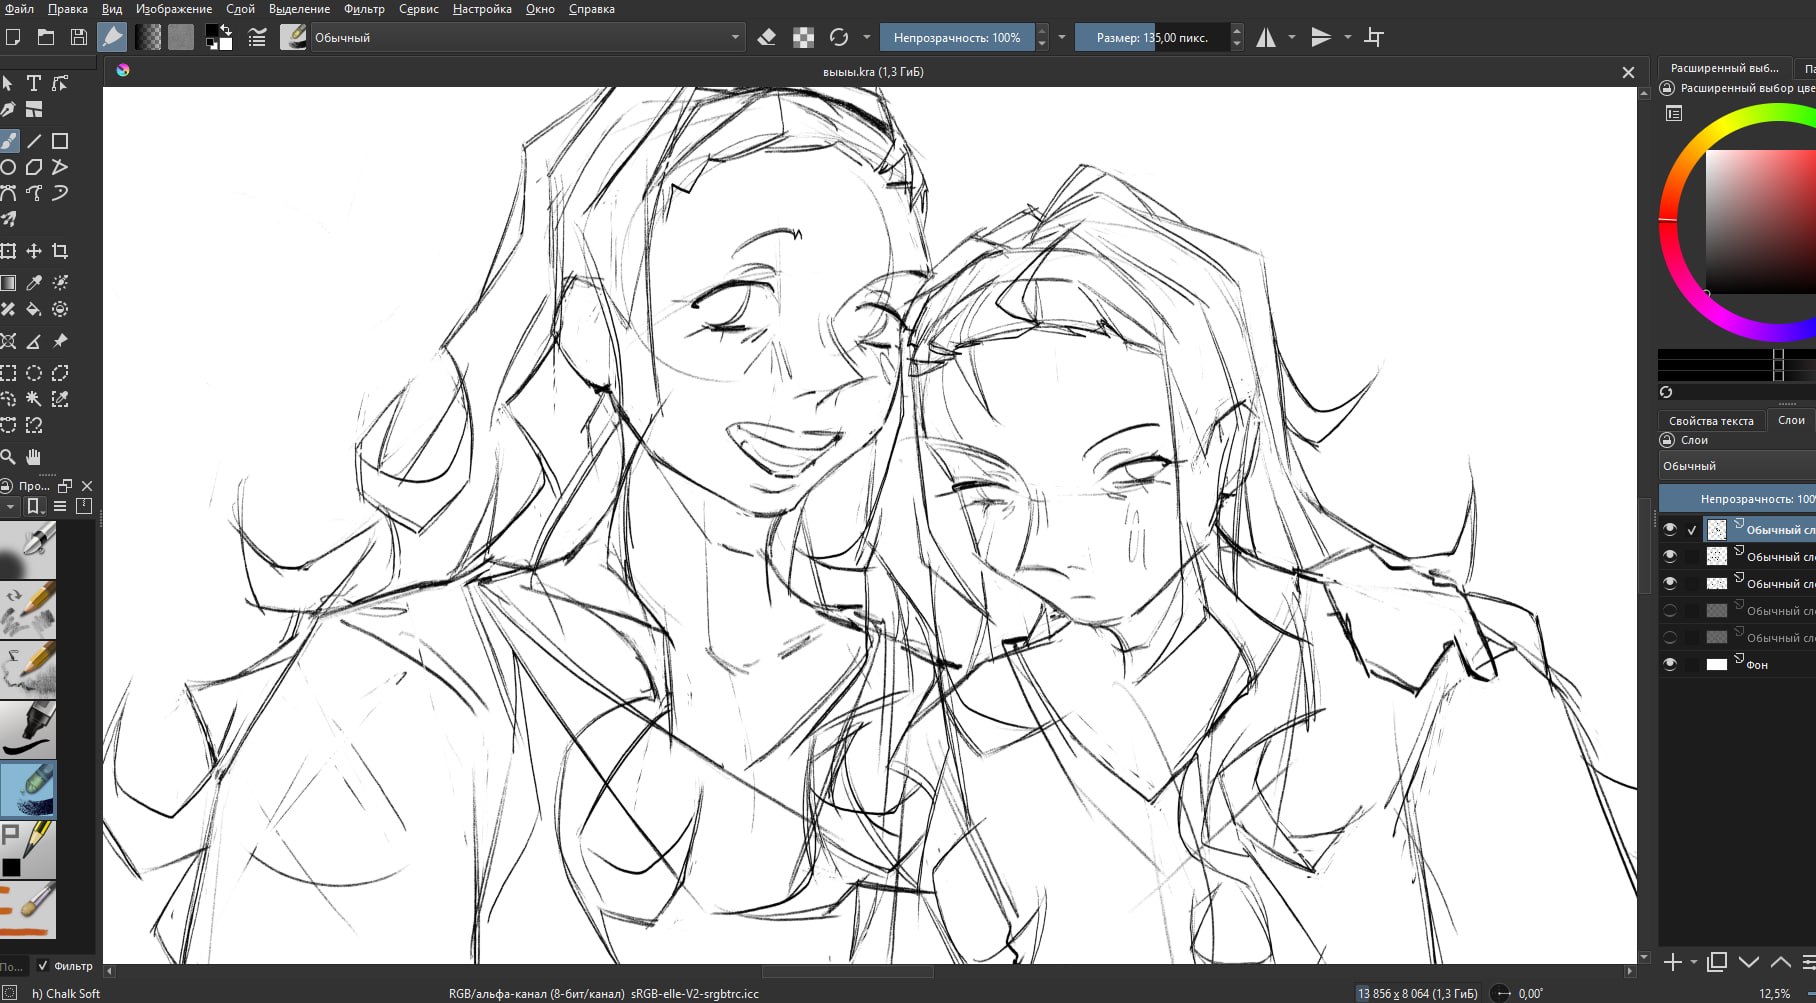Select the Pan hand tool
Screen dimensions: 1816x1003
tap(34, 457)
